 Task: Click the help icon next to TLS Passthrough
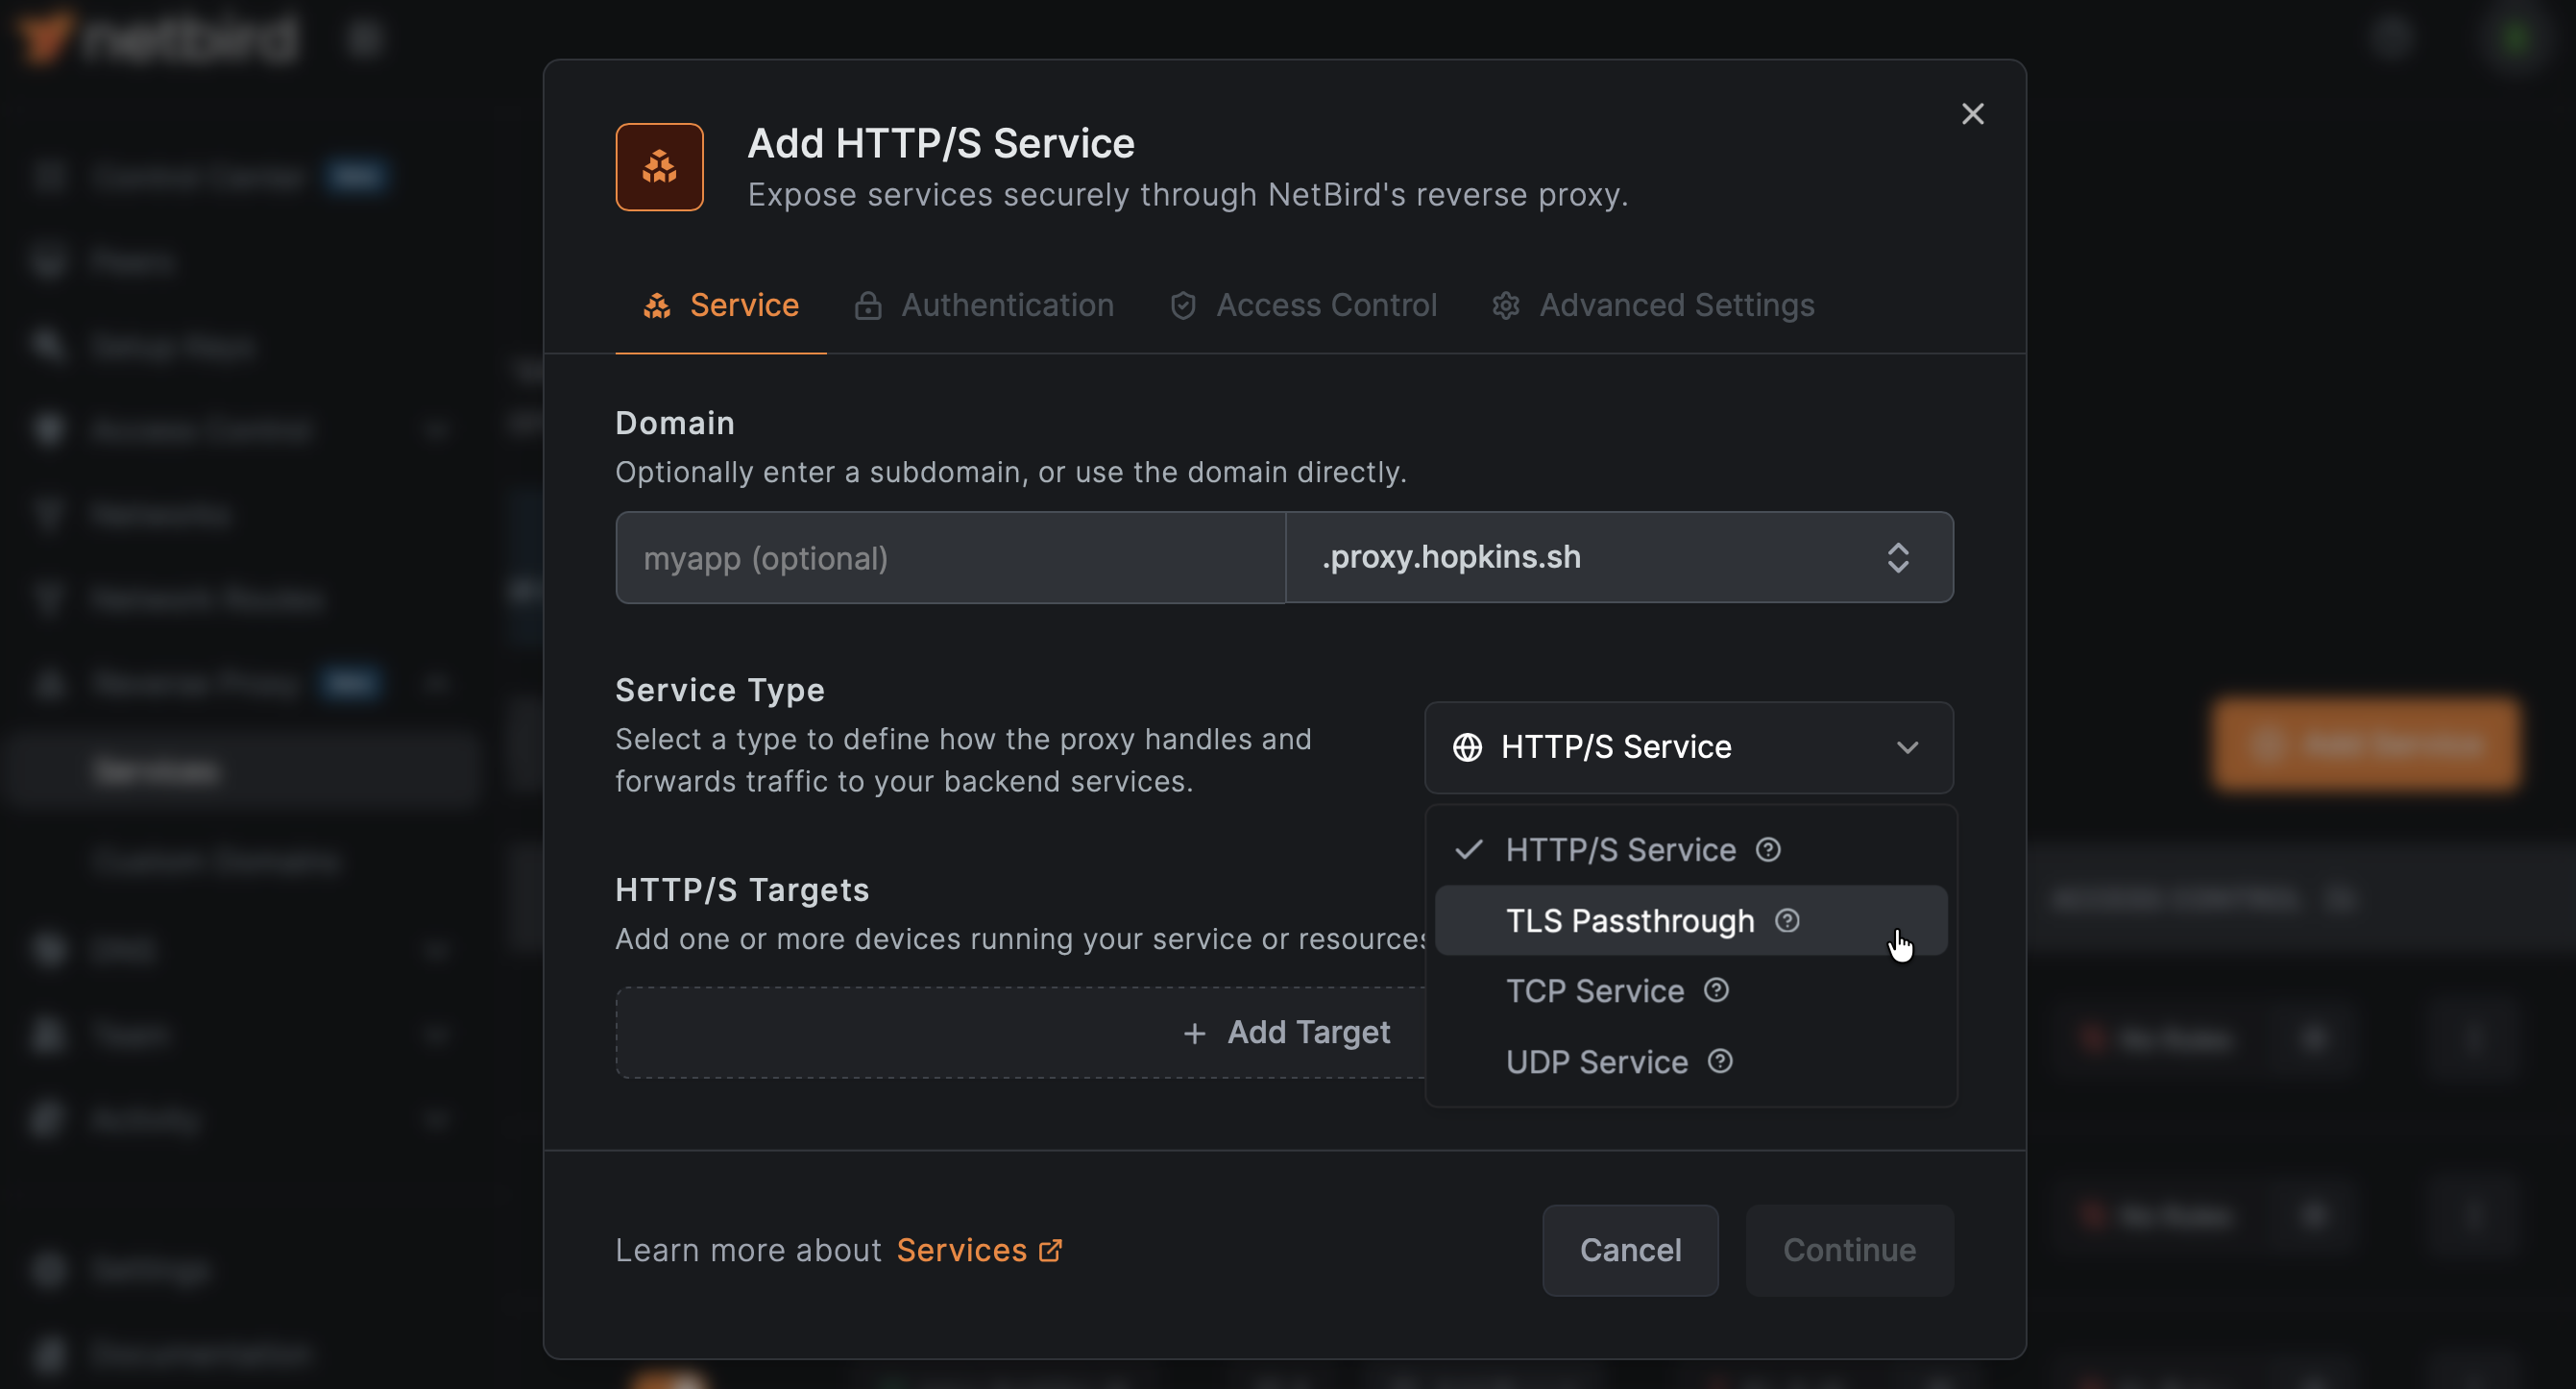(x=1788, y=921)
